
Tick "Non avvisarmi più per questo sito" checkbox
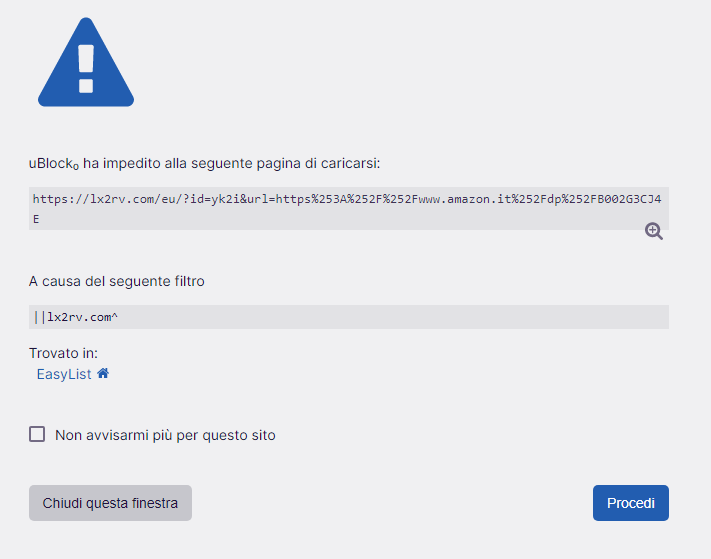[37, 434]
